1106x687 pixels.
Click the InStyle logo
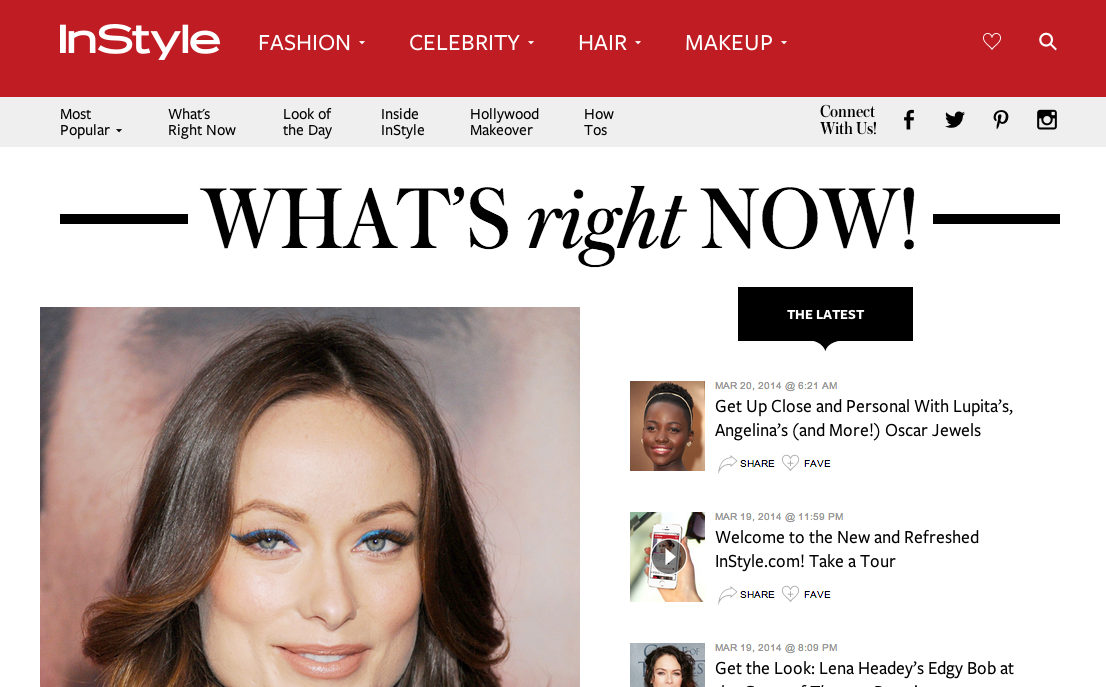pos(140,42)
